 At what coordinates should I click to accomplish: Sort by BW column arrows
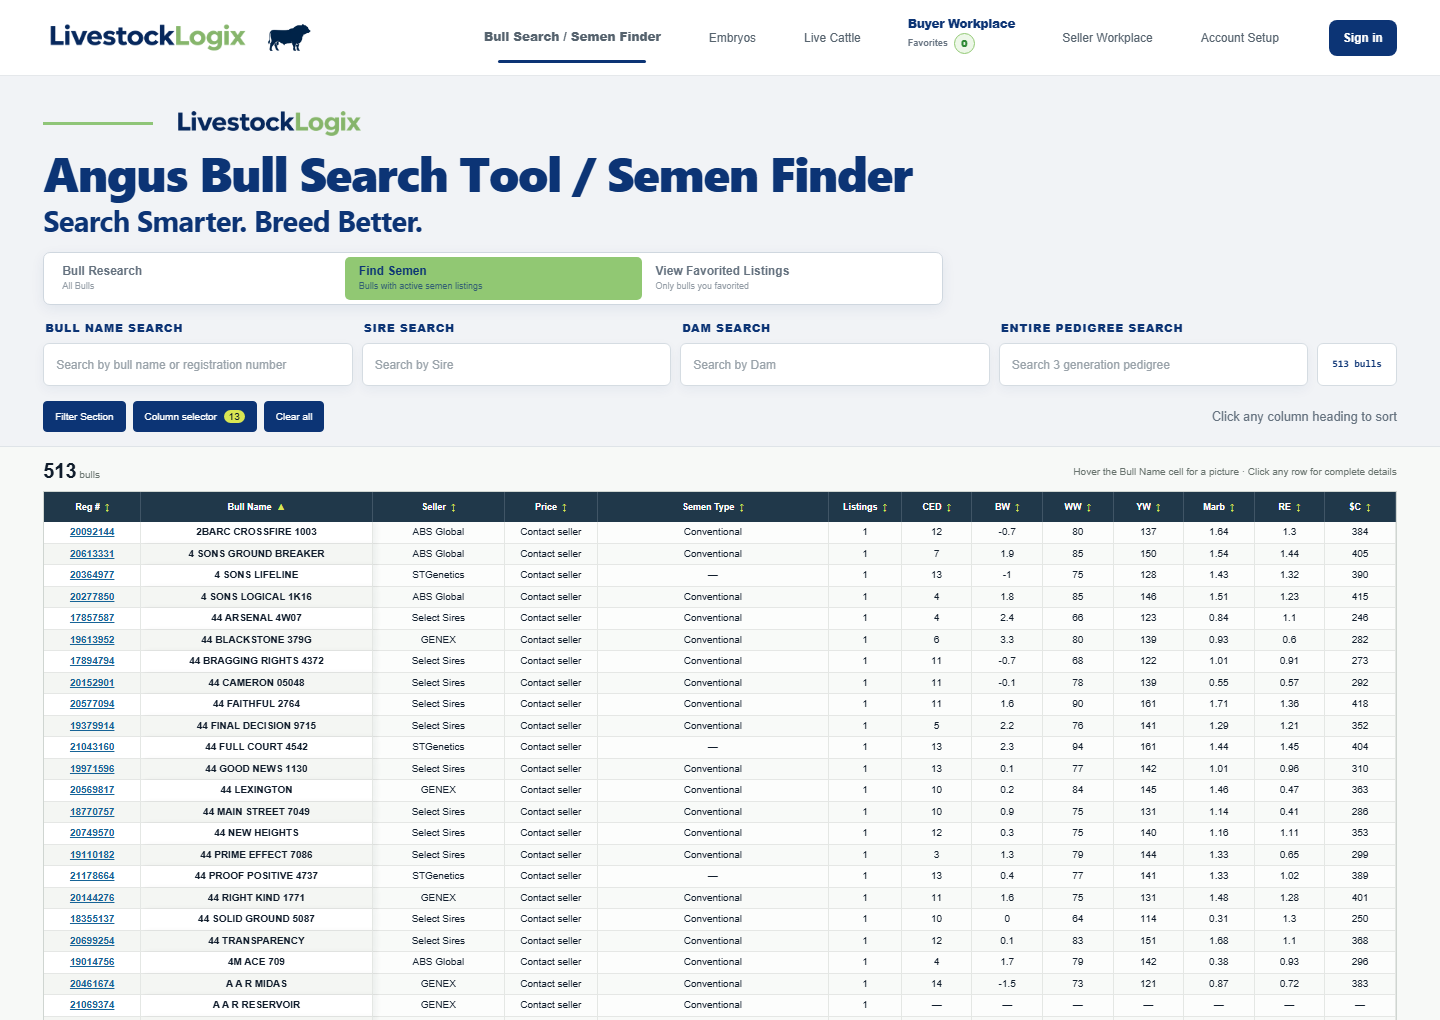pos(1017,508)
